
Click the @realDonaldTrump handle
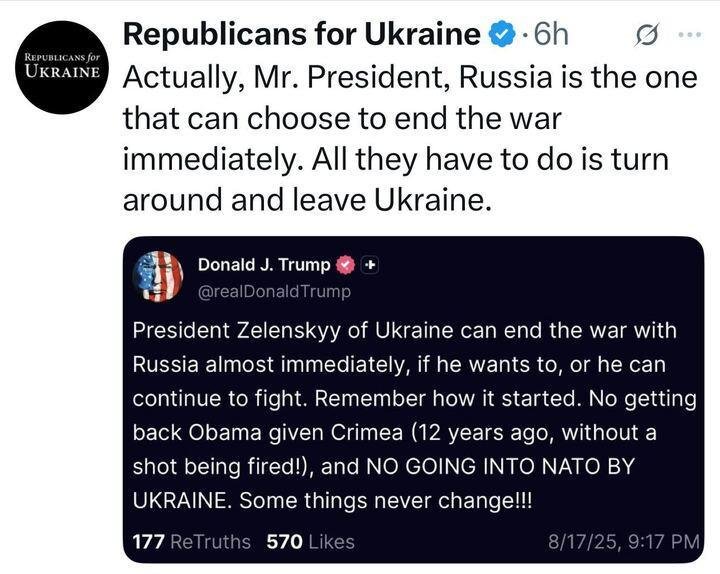pyautogui.click(x=275, y=291)
